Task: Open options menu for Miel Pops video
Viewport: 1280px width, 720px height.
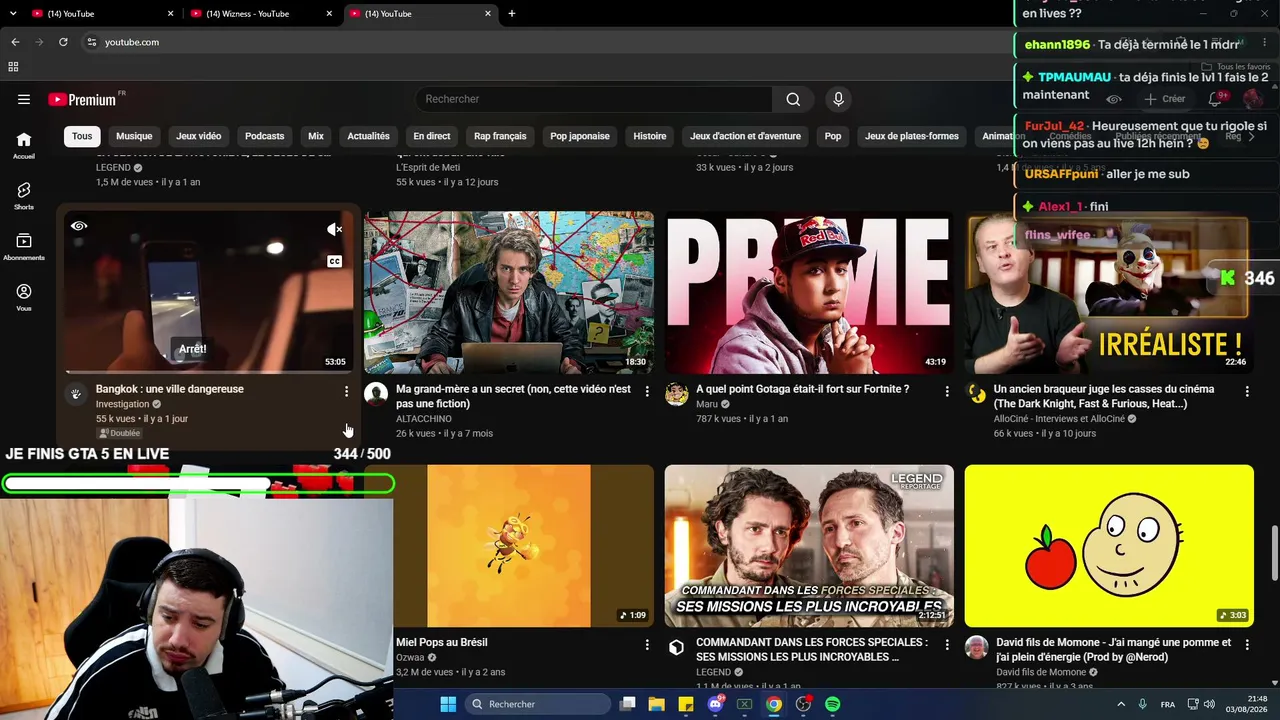Action: (646, 645)
